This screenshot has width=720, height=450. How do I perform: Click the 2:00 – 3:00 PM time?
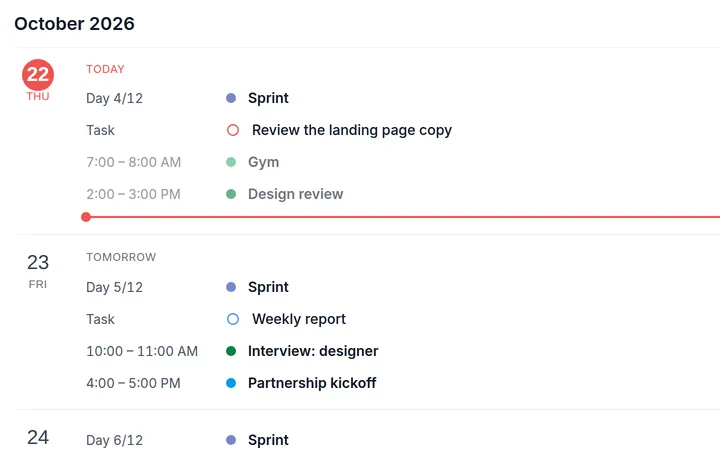133,194
